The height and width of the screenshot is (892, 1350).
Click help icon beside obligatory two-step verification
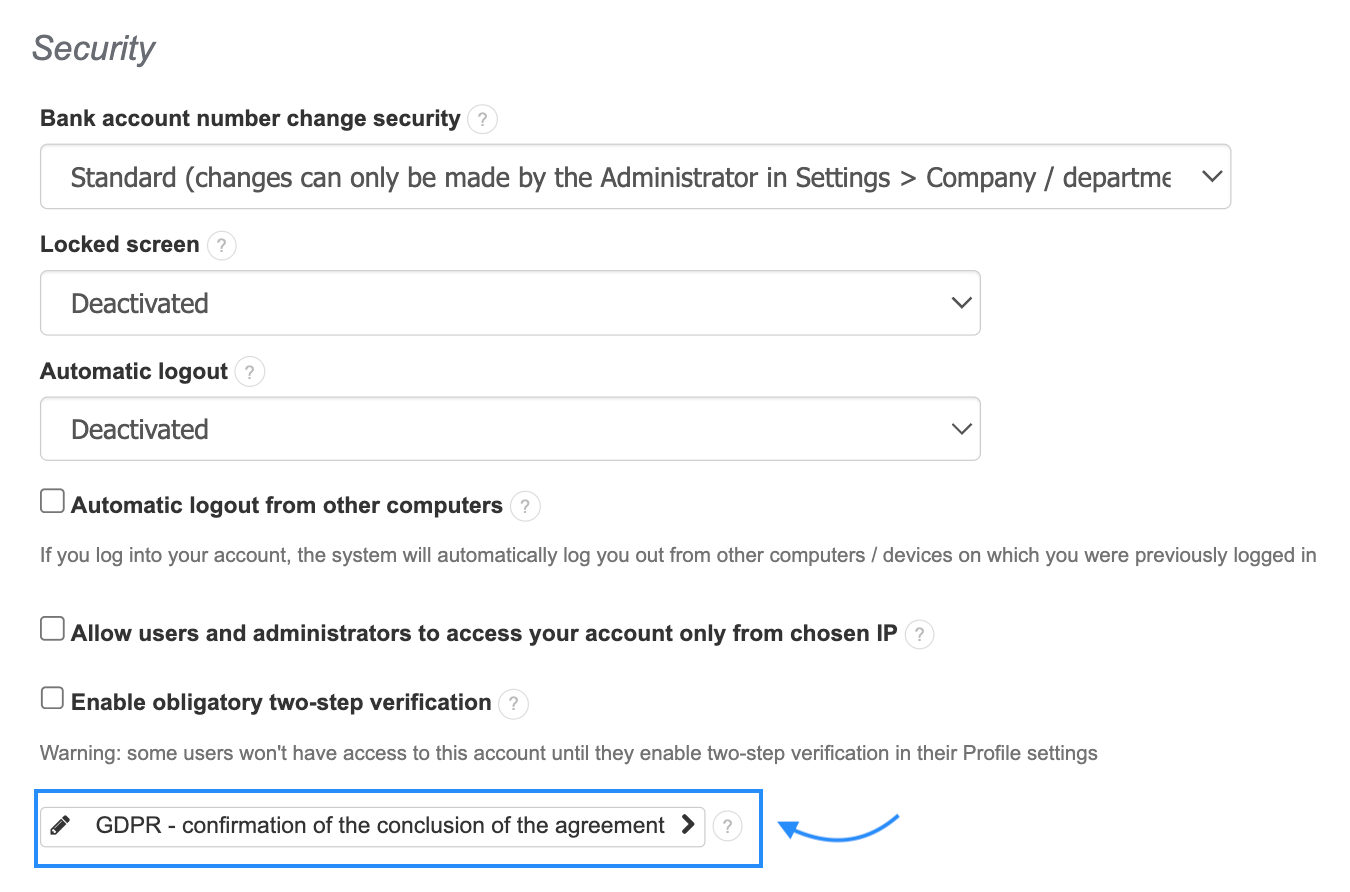pos(513,704)
